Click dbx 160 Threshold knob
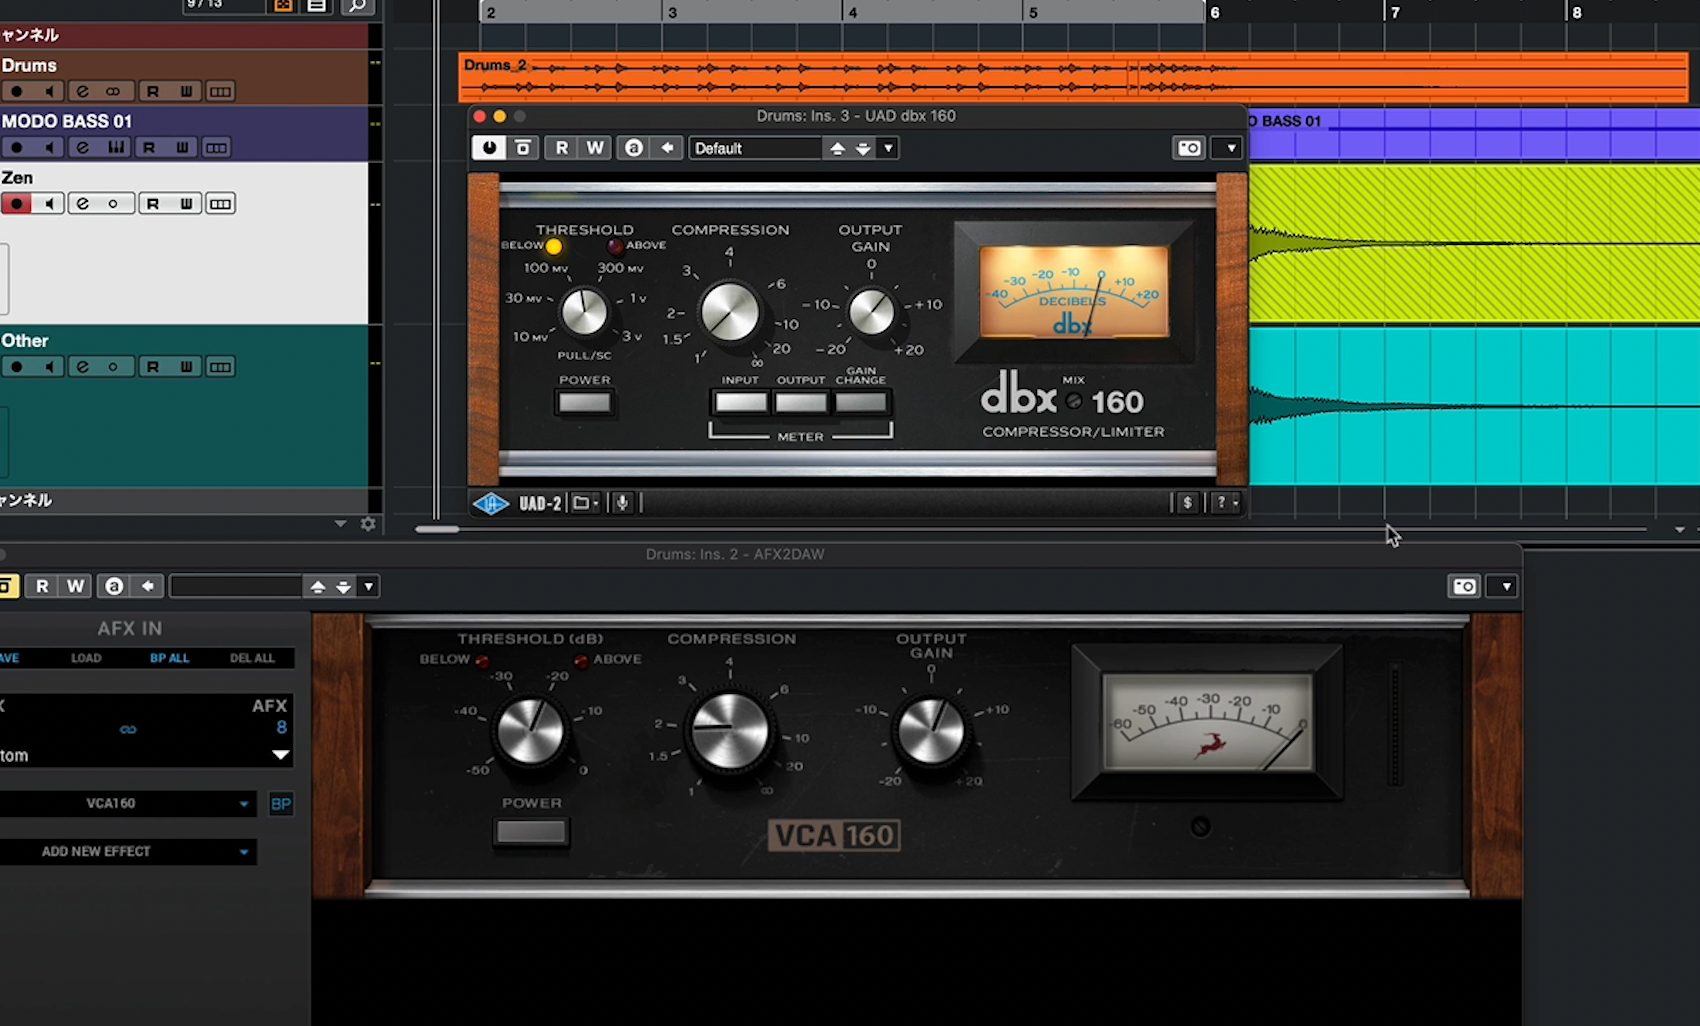 pyautogui.click(x=584, y=313)
